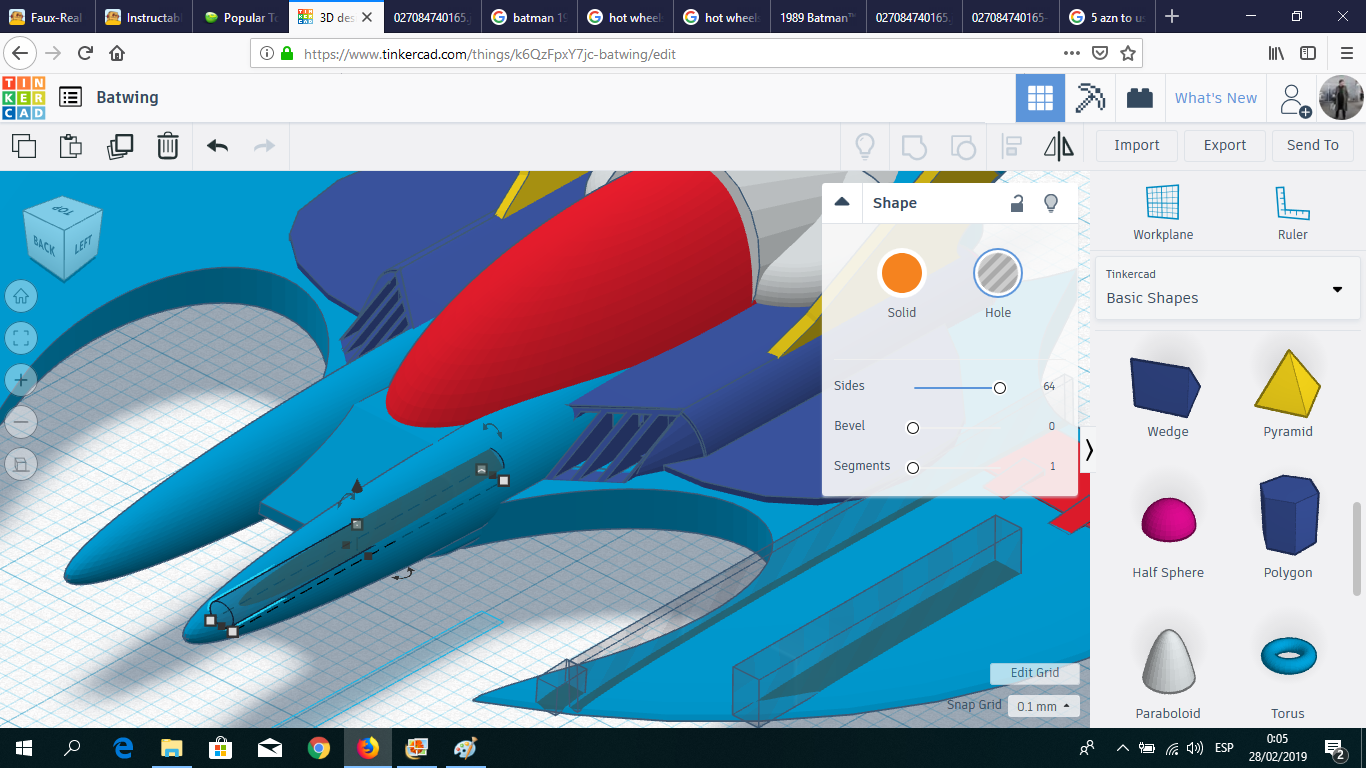Screen dimensions: 1366x768
Task: Select the Duplicate tool in the toolbar
Action: [x=120, y=146]
